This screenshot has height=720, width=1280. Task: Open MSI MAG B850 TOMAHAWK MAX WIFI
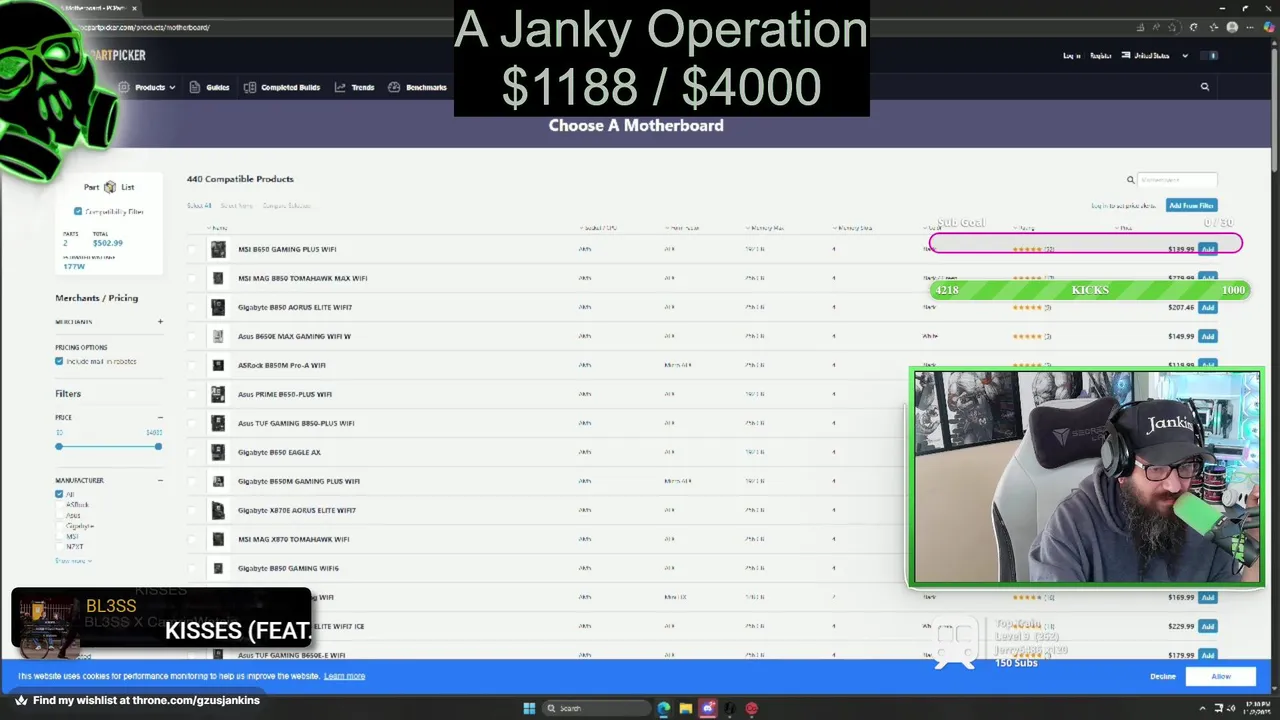click(302, 278)
